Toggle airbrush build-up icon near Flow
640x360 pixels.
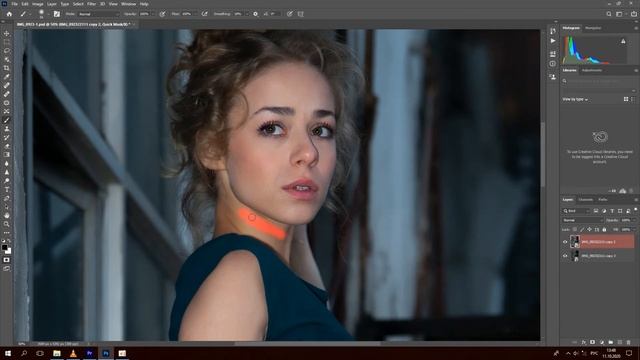coord(204,14)
